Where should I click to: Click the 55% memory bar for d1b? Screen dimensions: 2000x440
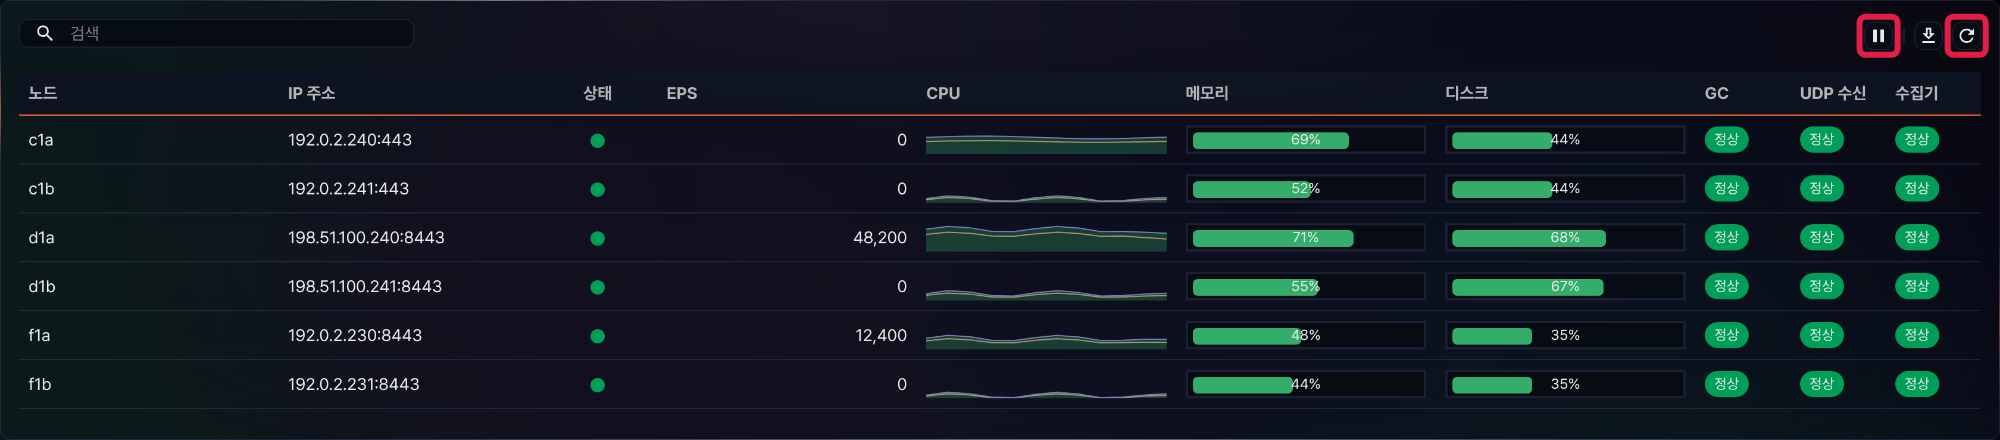[1305, 287]
